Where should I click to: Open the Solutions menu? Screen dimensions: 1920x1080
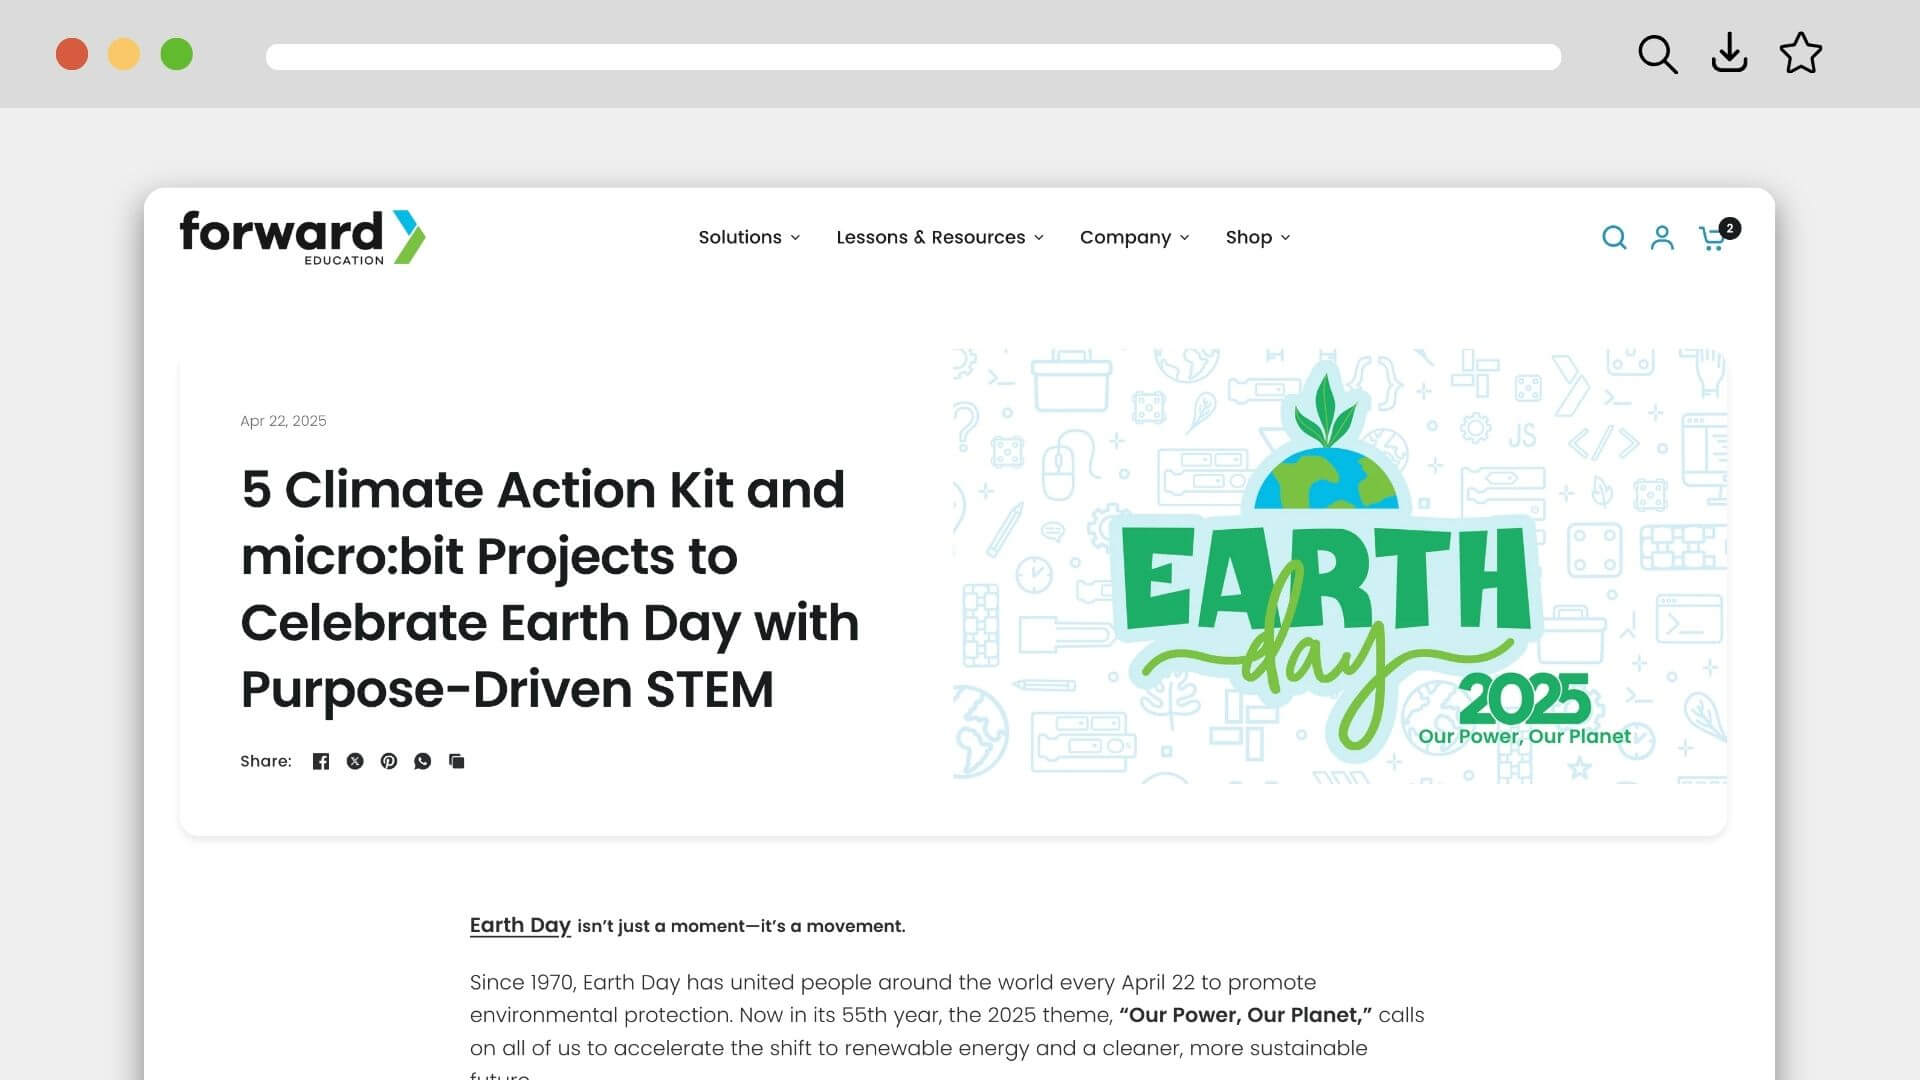749,237
